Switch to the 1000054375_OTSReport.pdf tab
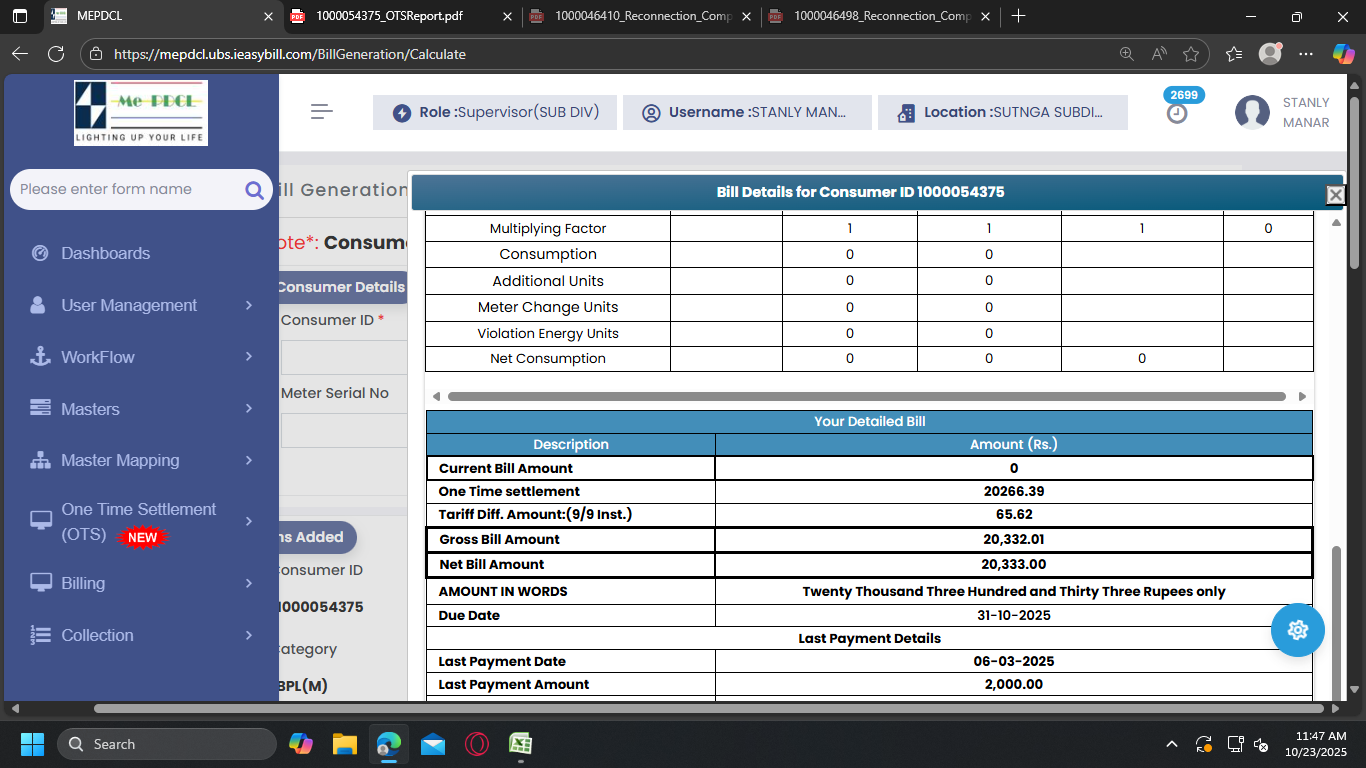Image resolution: width=1366 pixels, height=768 pixels. coord(389,16)
